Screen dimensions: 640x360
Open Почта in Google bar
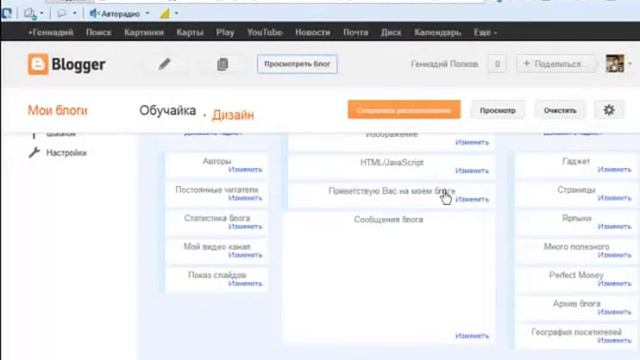point(356,33)
